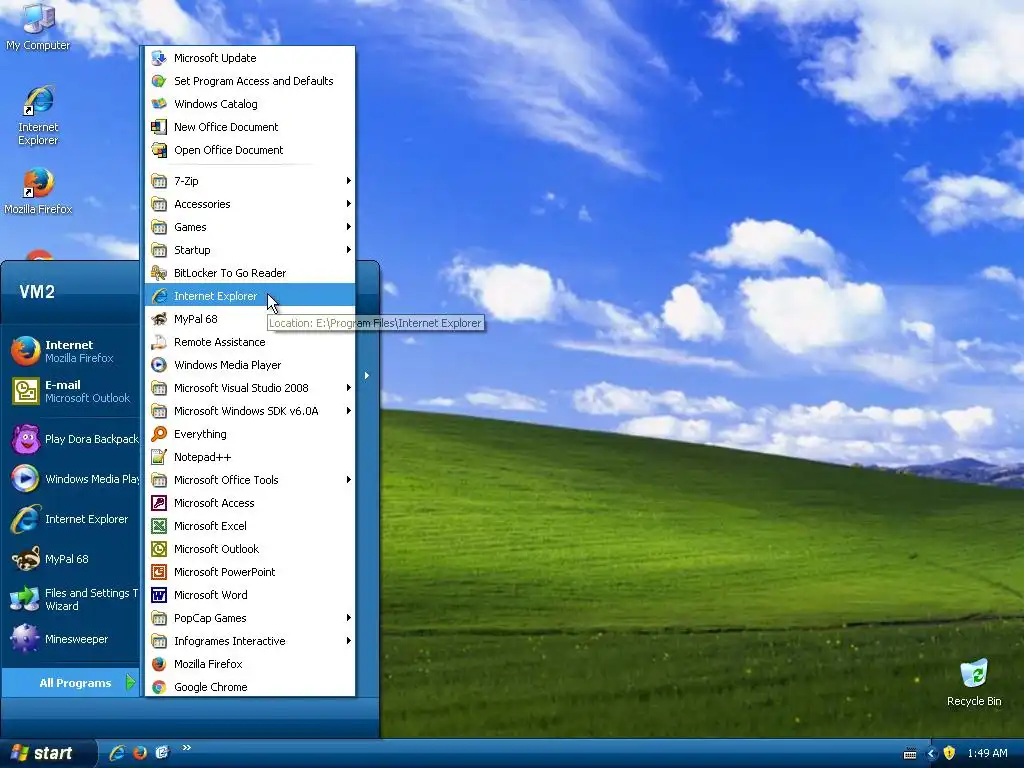
Task: Click BitLocker To Go Reader icon
Action: pos(159,273)
